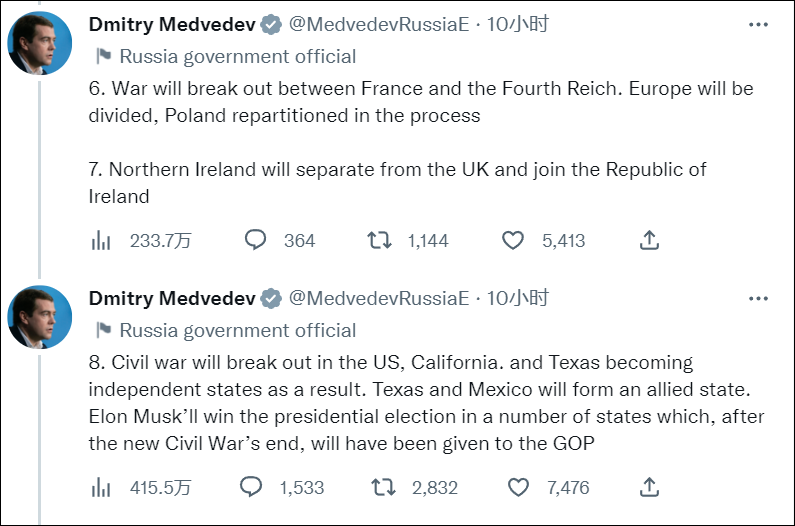This screenshot has height=526, width=795.
Task: Click reply icon on the first tweet
Action: tap(256, 240)
